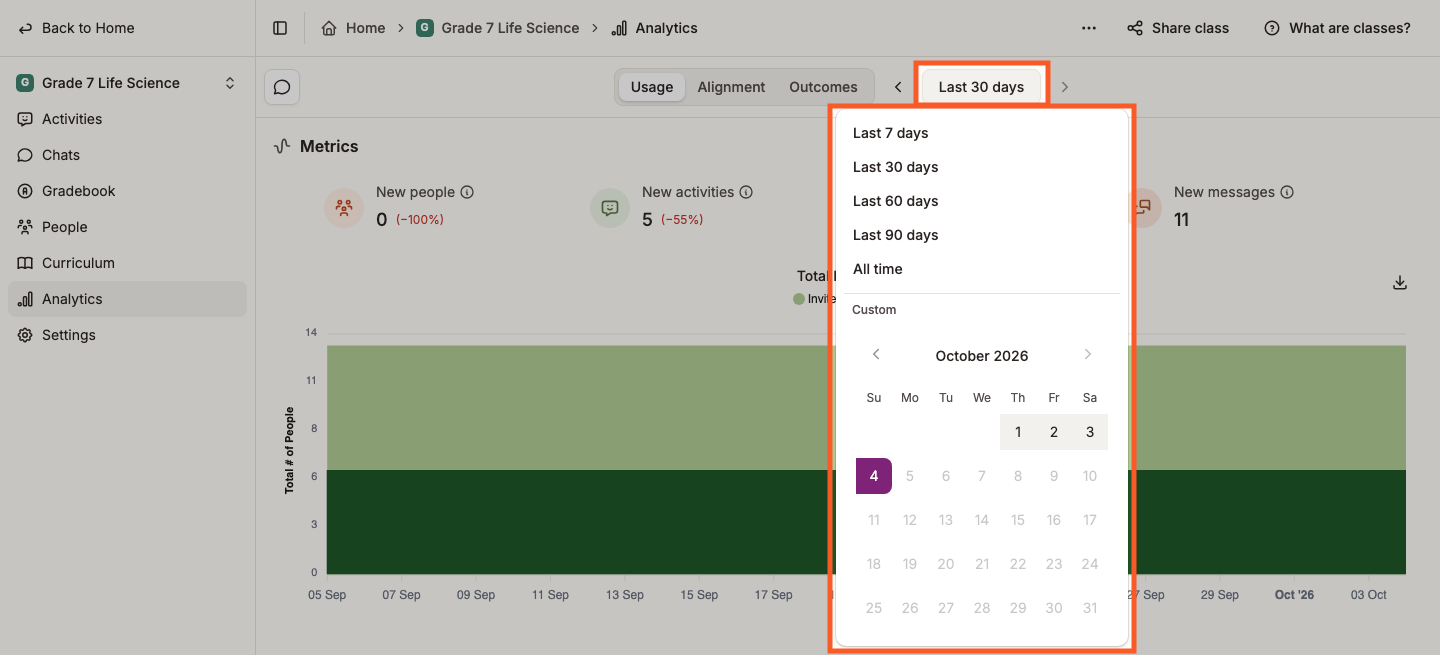
Task: Select October 3 in the calendar
Action: click(x=1090, y=432)
